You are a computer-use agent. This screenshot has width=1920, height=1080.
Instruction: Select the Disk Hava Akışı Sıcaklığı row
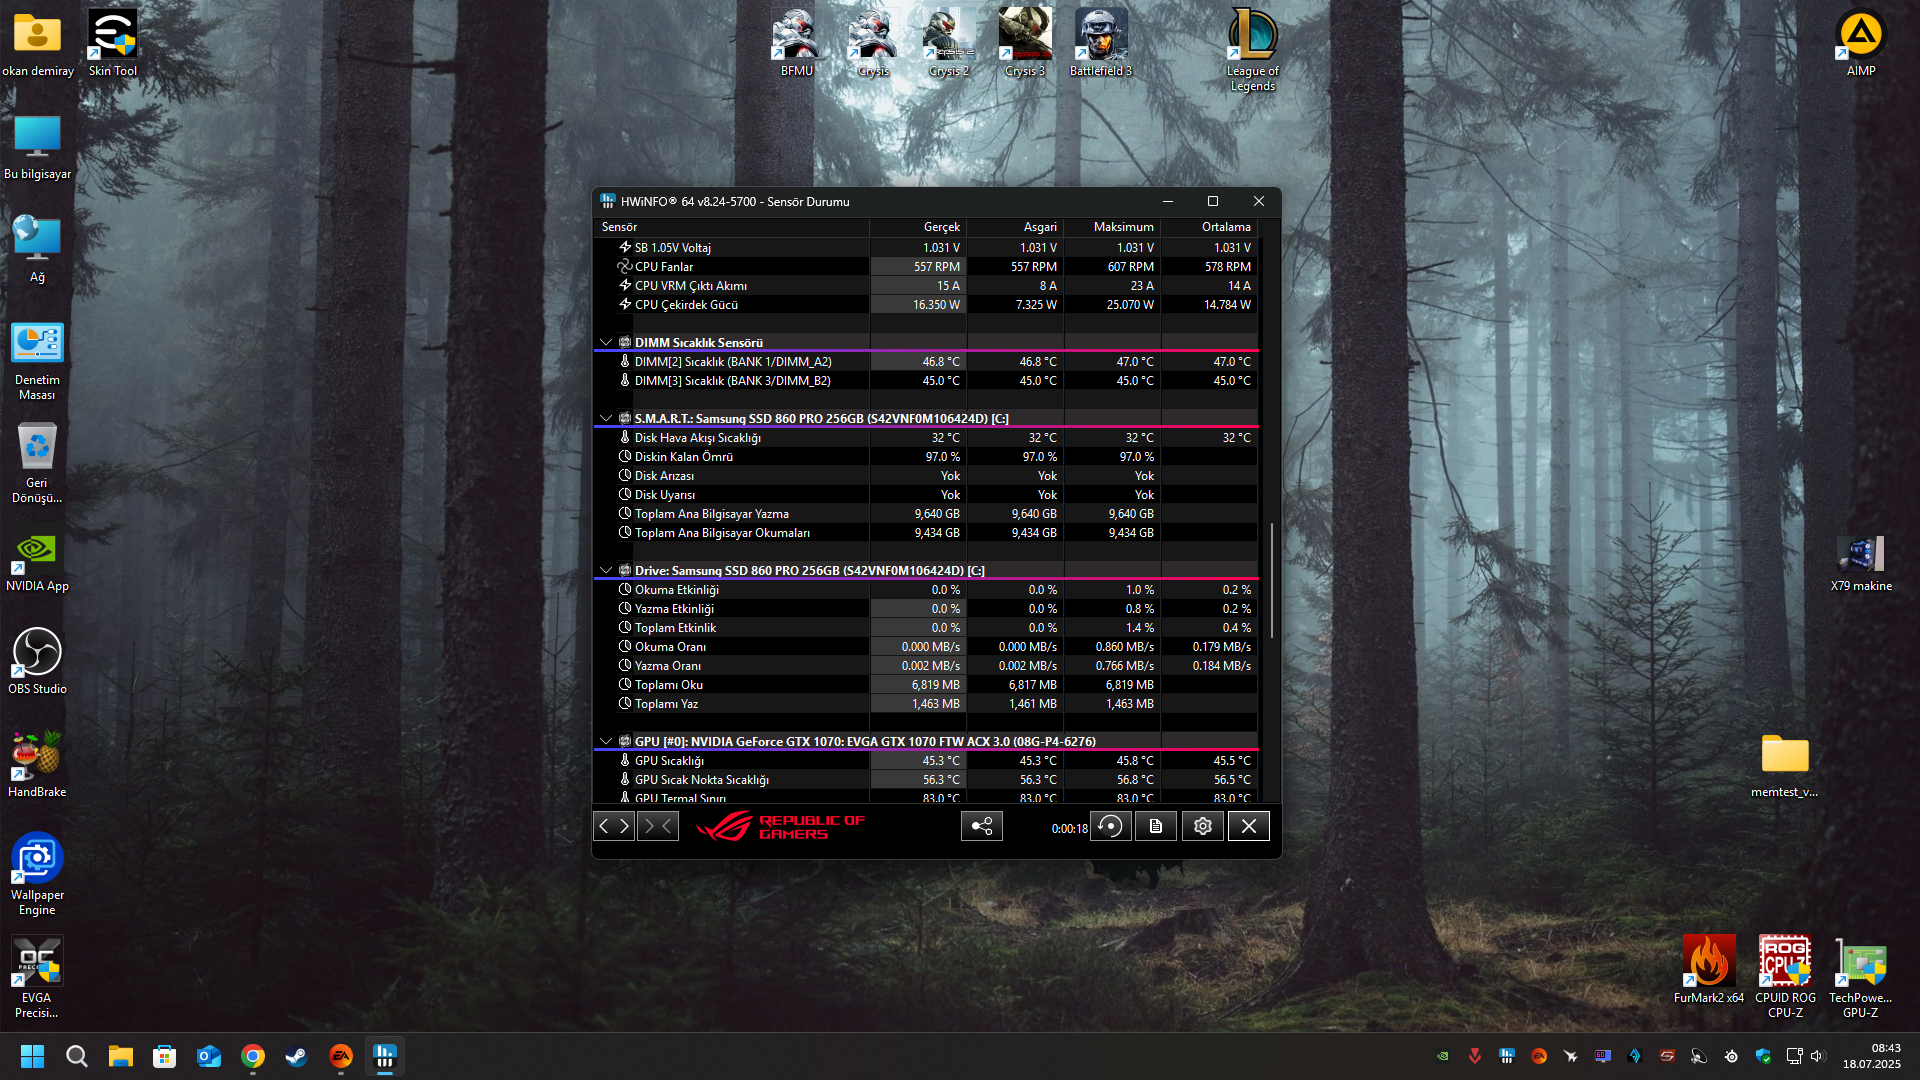[925, 438]
